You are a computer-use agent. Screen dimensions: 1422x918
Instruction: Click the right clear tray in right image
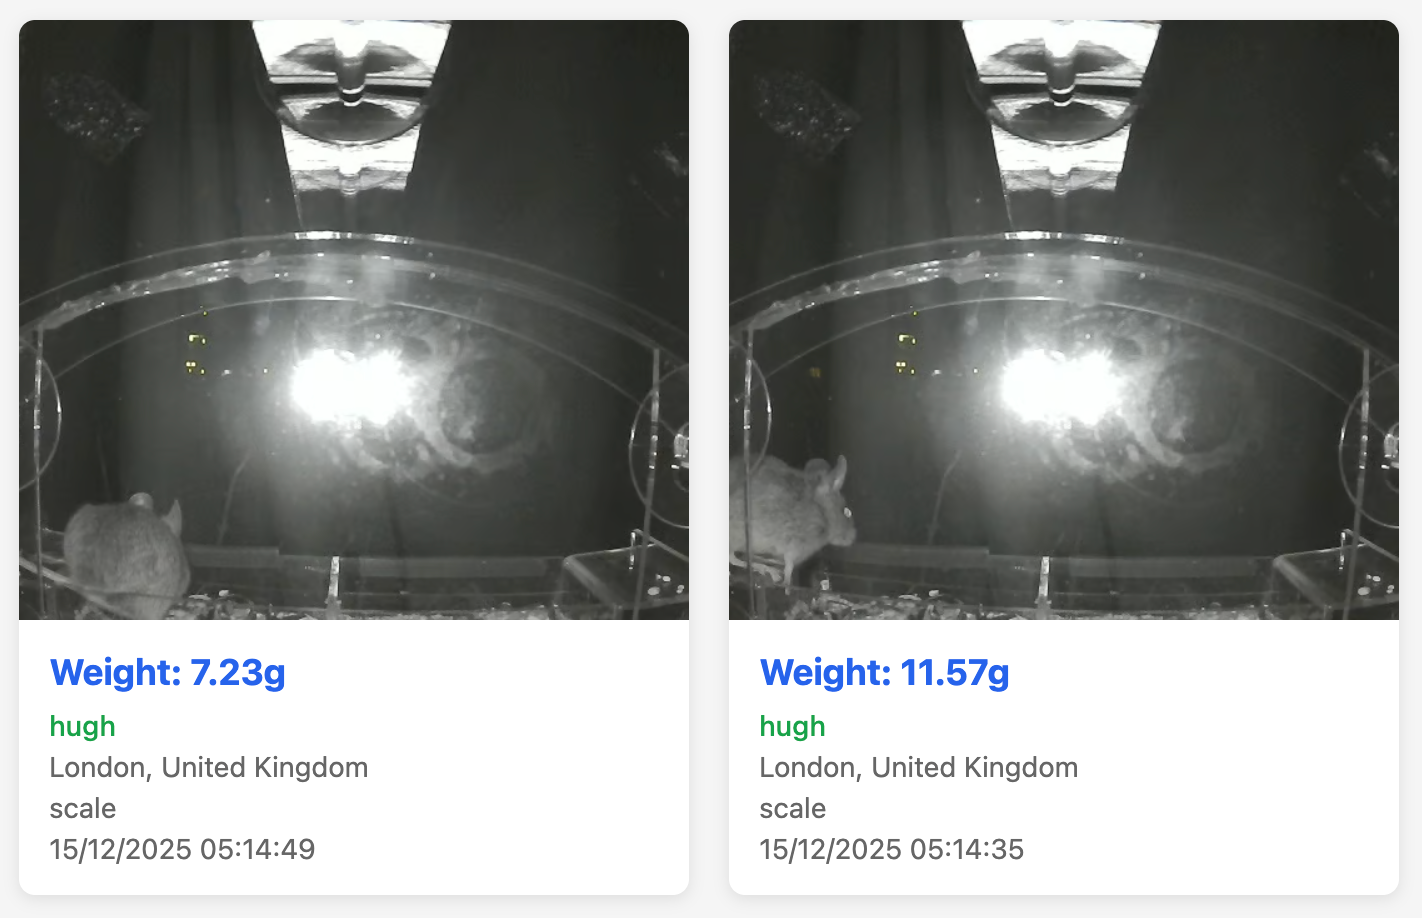(x=1336, y=580)
